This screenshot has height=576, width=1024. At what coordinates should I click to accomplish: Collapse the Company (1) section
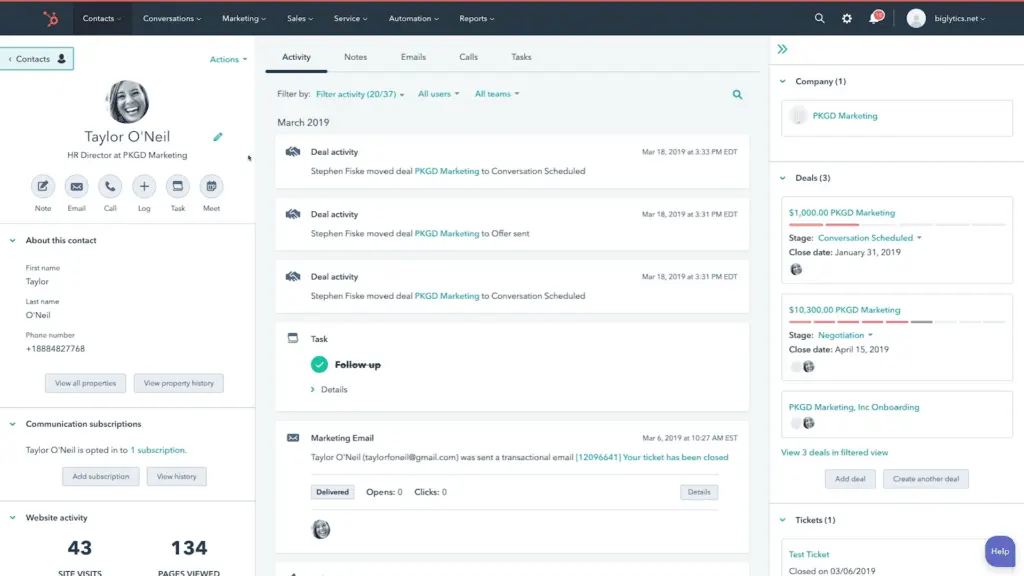coord(782,82)
